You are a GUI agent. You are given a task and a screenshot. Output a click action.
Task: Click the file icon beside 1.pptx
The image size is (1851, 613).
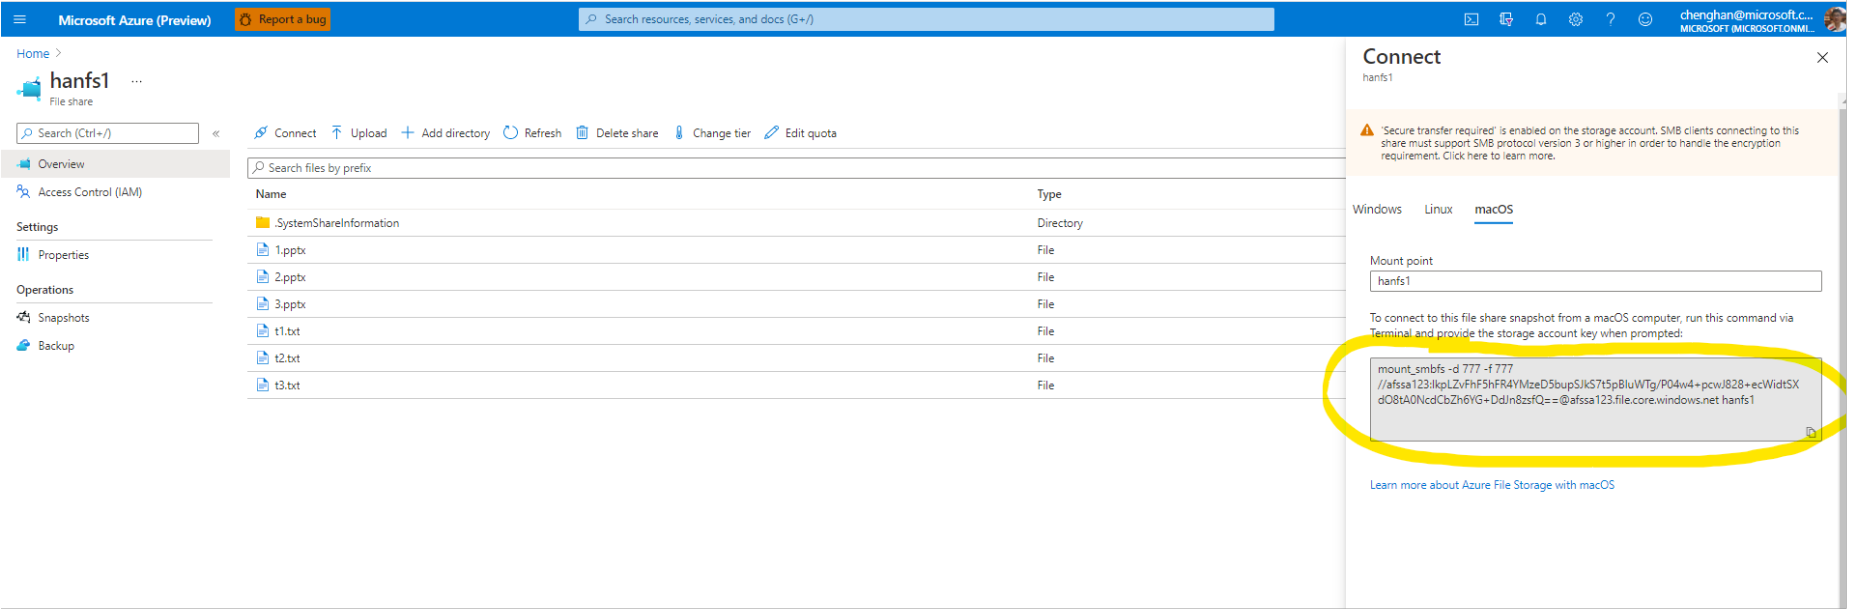(x=263, y=249)
